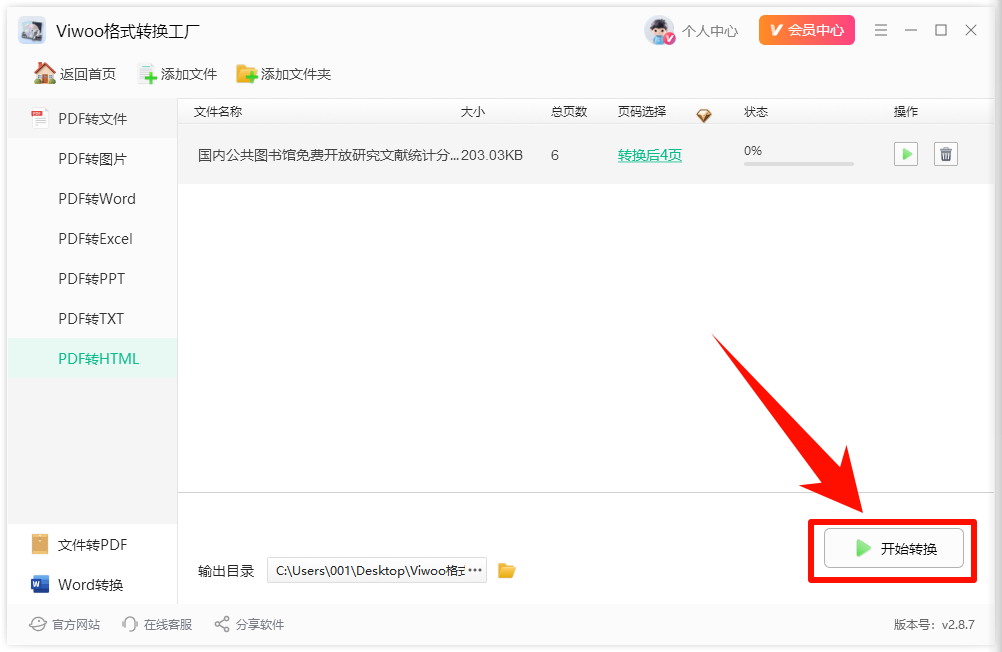1002x652 pixels.
Task: Maximize the Viwoo window
Action: tap(941, 30)
